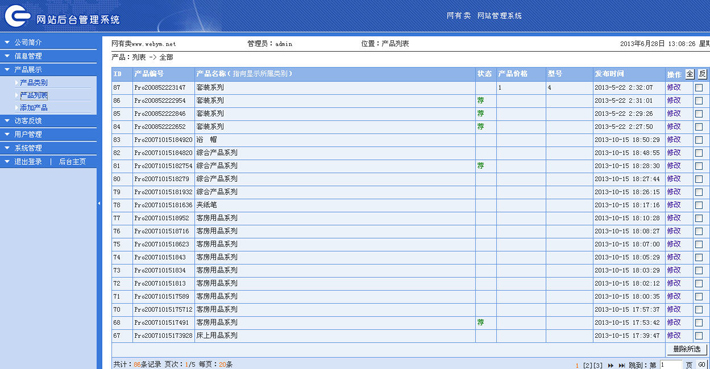Click 修改 for product ID 79
The image size is (710, 369).
(674, 192)
